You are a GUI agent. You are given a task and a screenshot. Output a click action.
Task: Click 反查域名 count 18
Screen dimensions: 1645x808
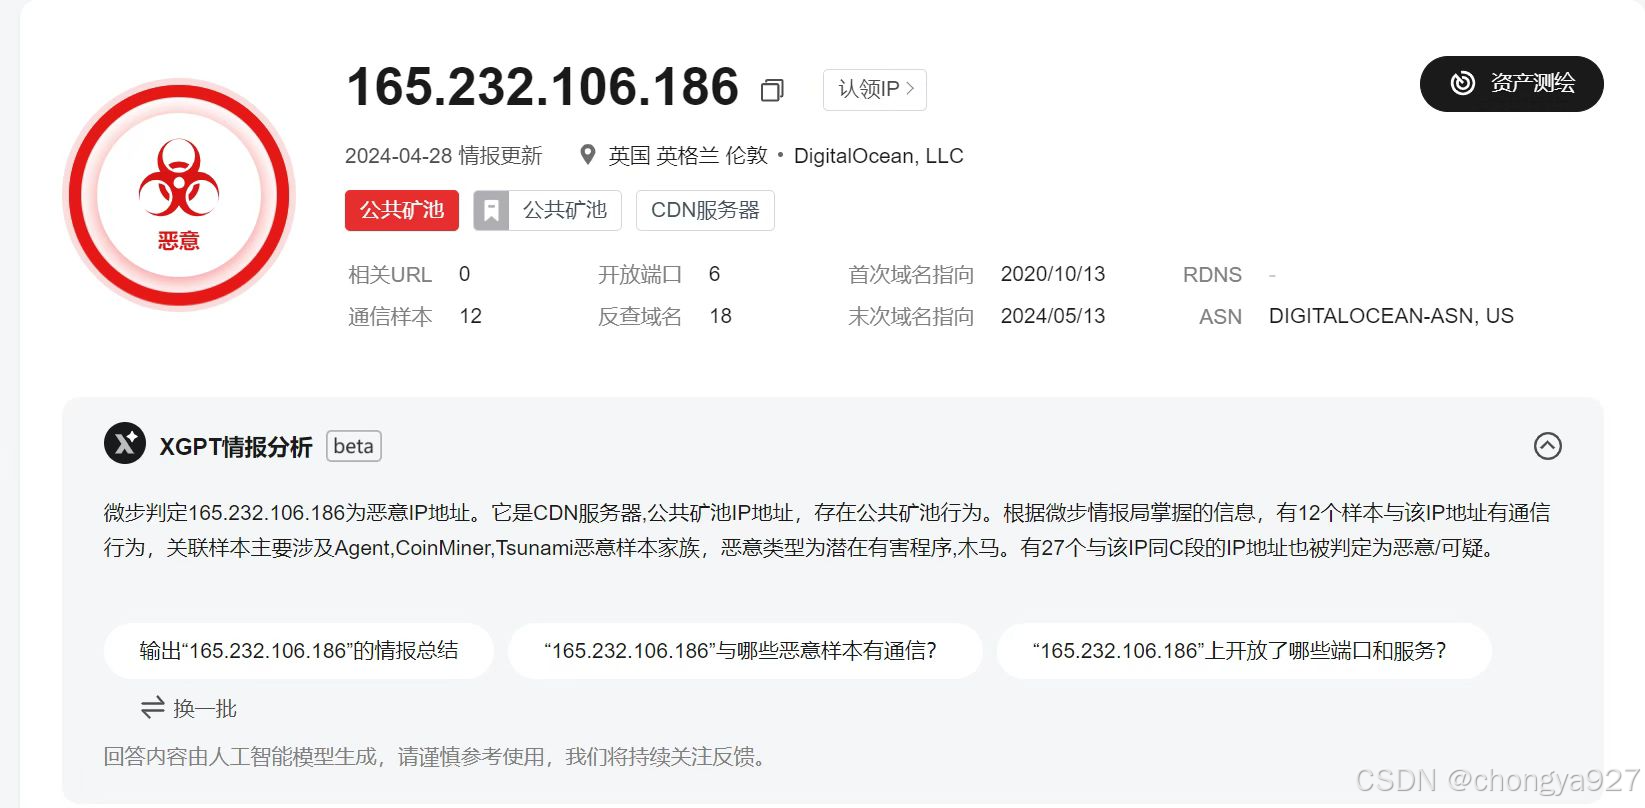point(720,316)
